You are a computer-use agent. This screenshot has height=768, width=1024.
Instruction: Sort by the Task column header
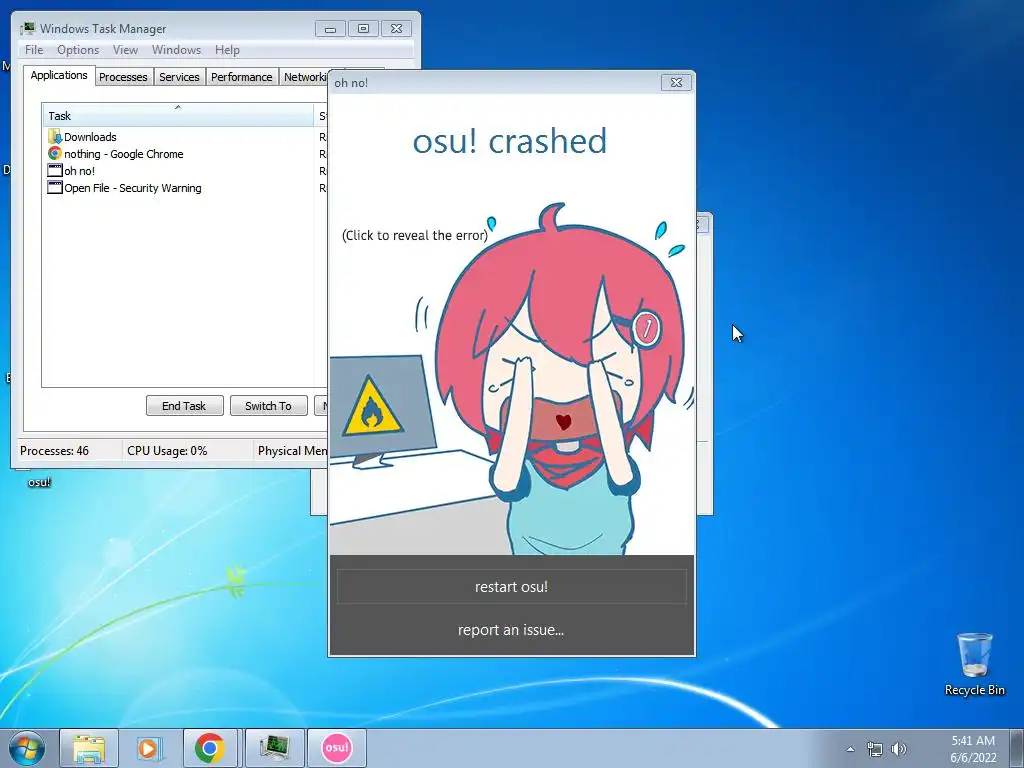(178, 116)
